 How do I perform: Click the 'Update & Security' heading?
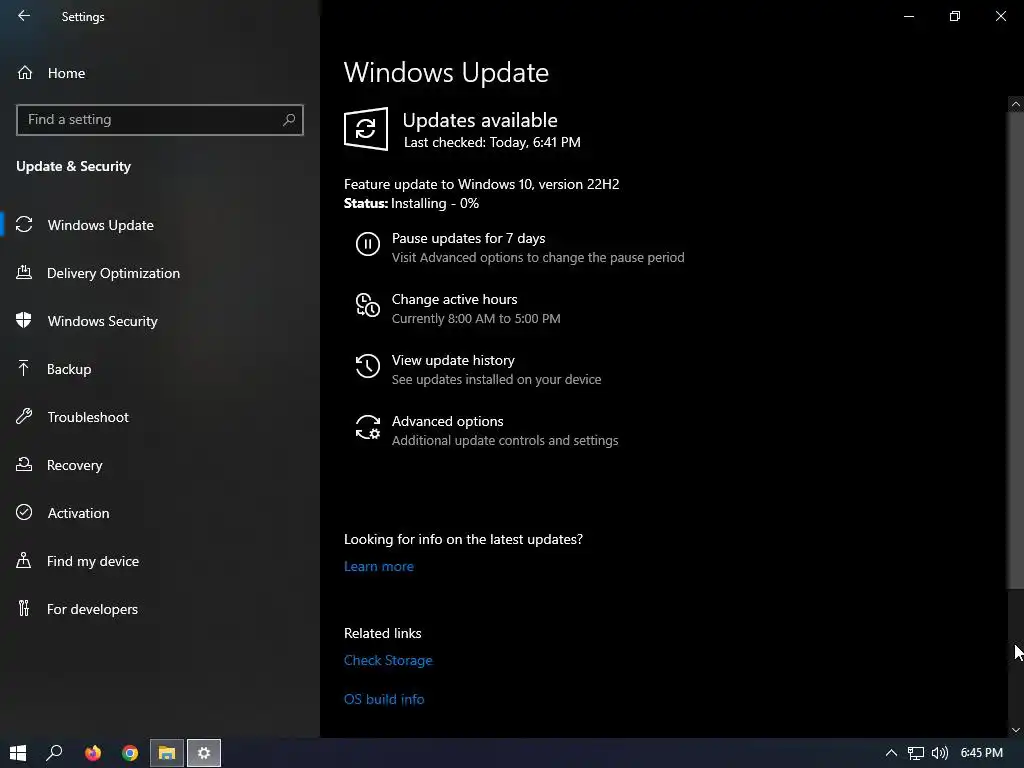tap(73, 166)
